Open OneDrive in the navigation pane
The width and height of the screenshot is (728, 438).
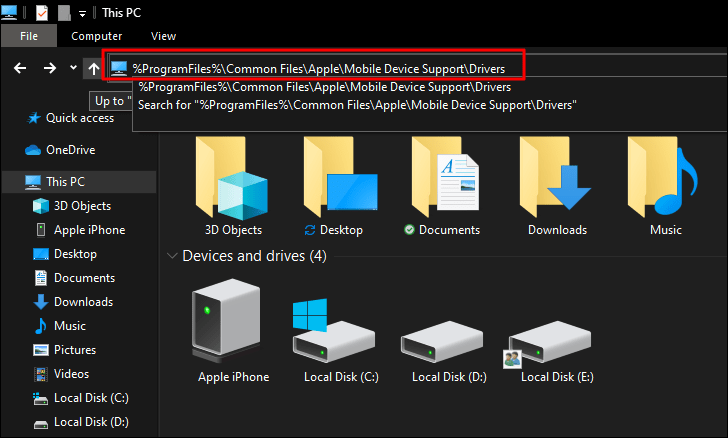point(71,150)
